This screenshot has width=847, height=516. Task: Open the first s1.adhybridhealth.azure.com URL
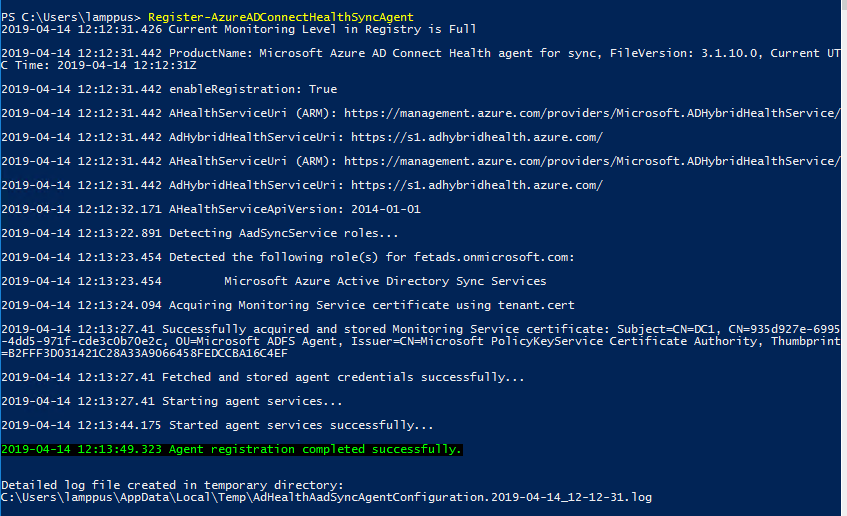click(477, 137)
